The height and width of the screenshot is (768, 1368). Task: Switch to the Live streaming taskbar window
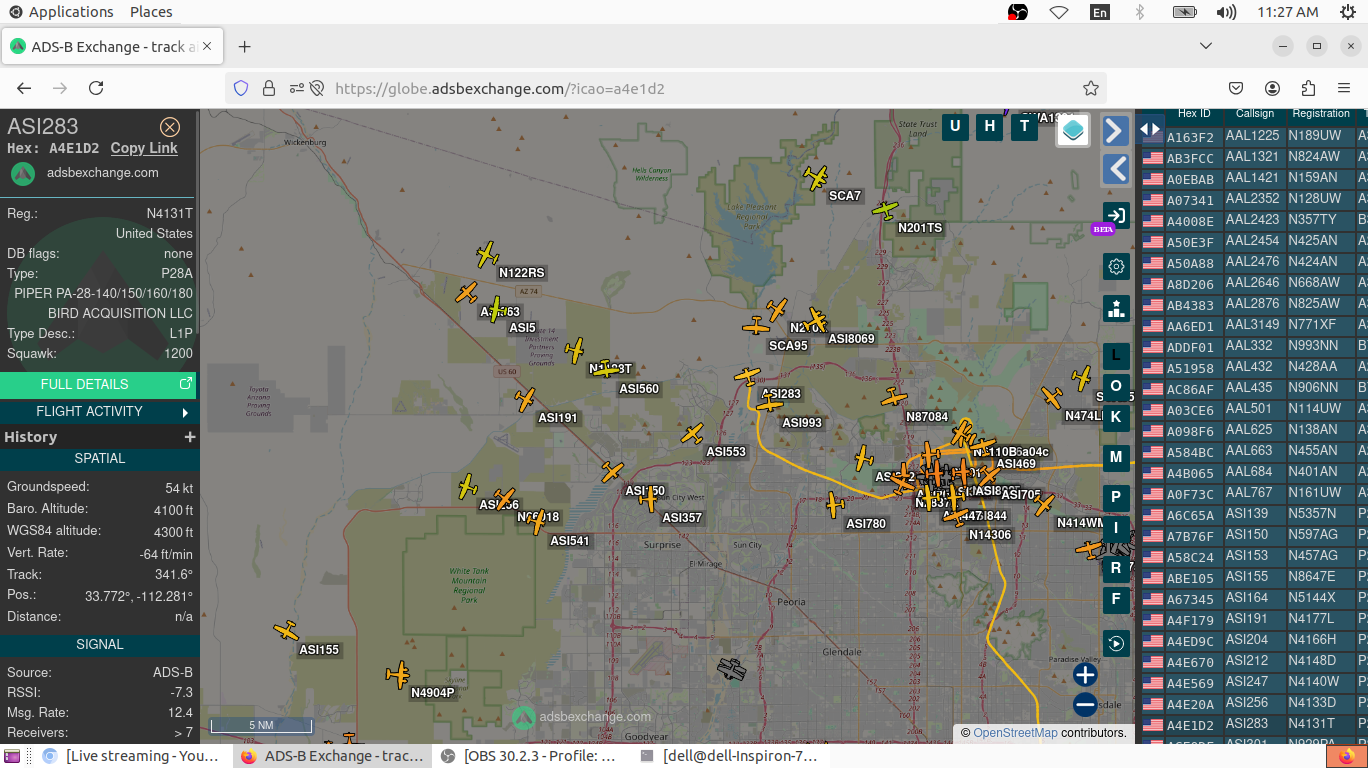[x=131, y=756]
